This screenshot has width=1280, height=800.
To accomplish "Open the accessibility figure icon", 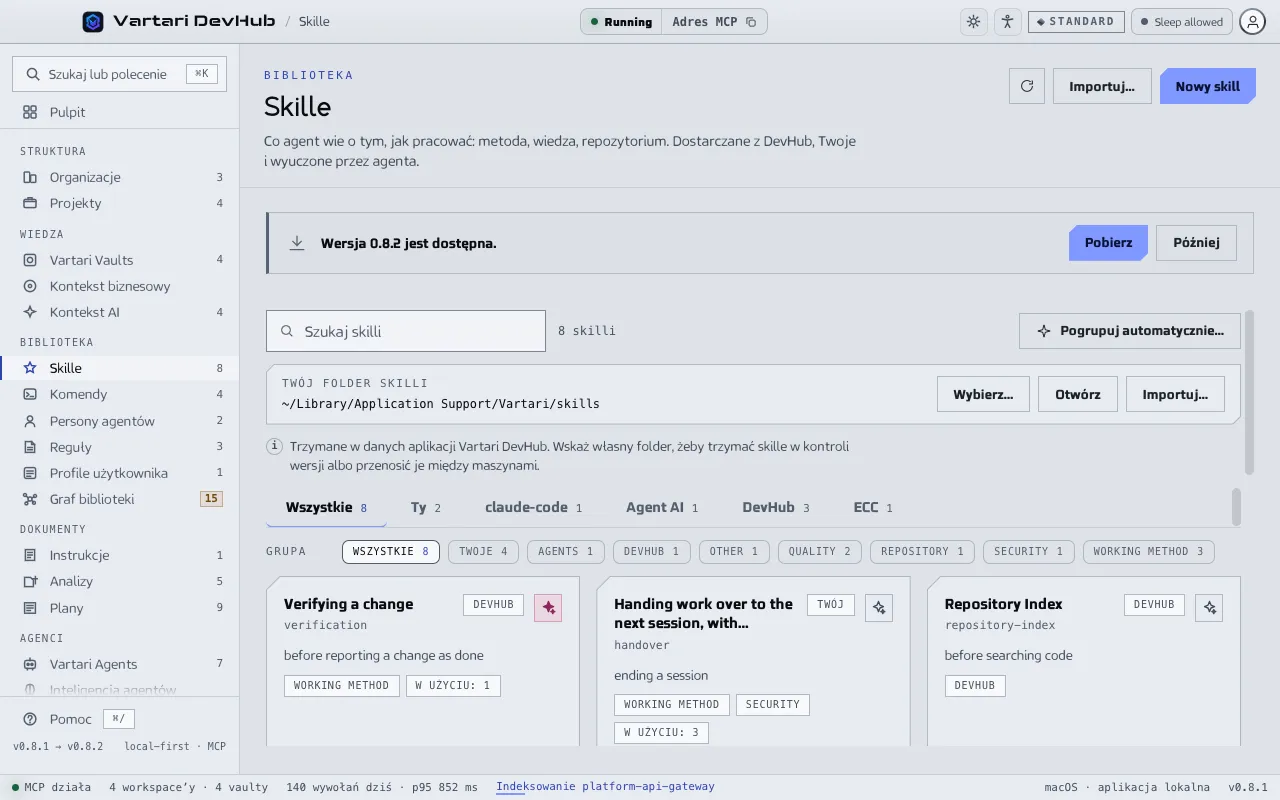I will (1007, 22).
